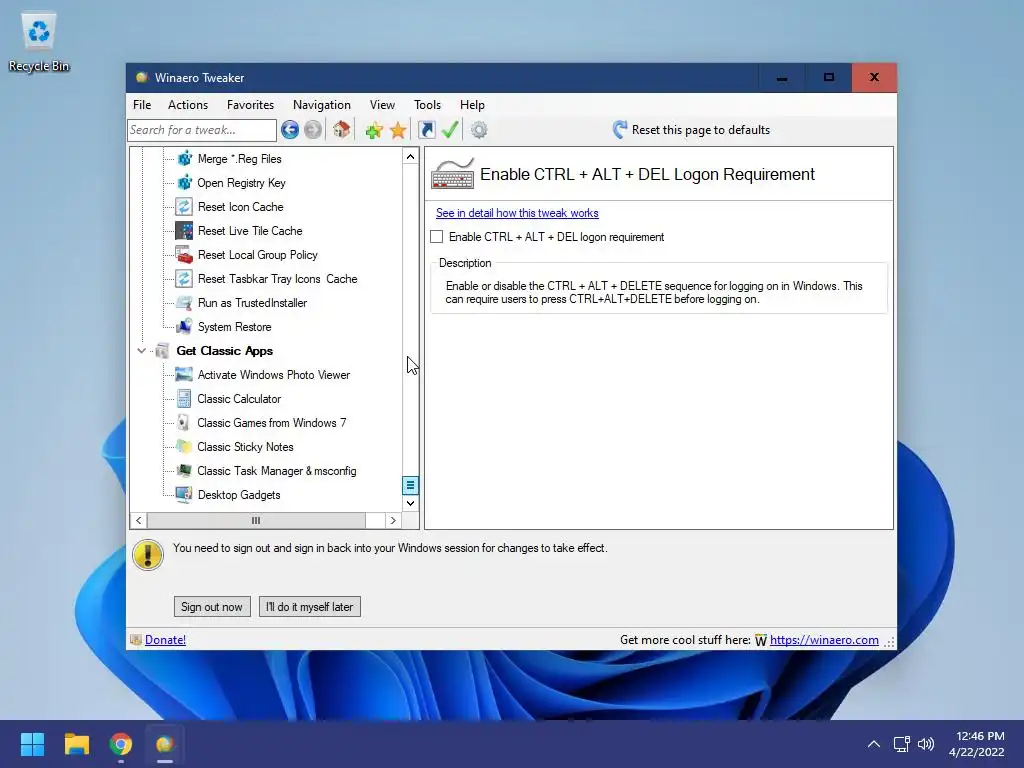The width and height of the screenshot is (1024, 768).
Task: Click the Activate Windows Photo Viewer icon
Action: [x=184, y=375]
